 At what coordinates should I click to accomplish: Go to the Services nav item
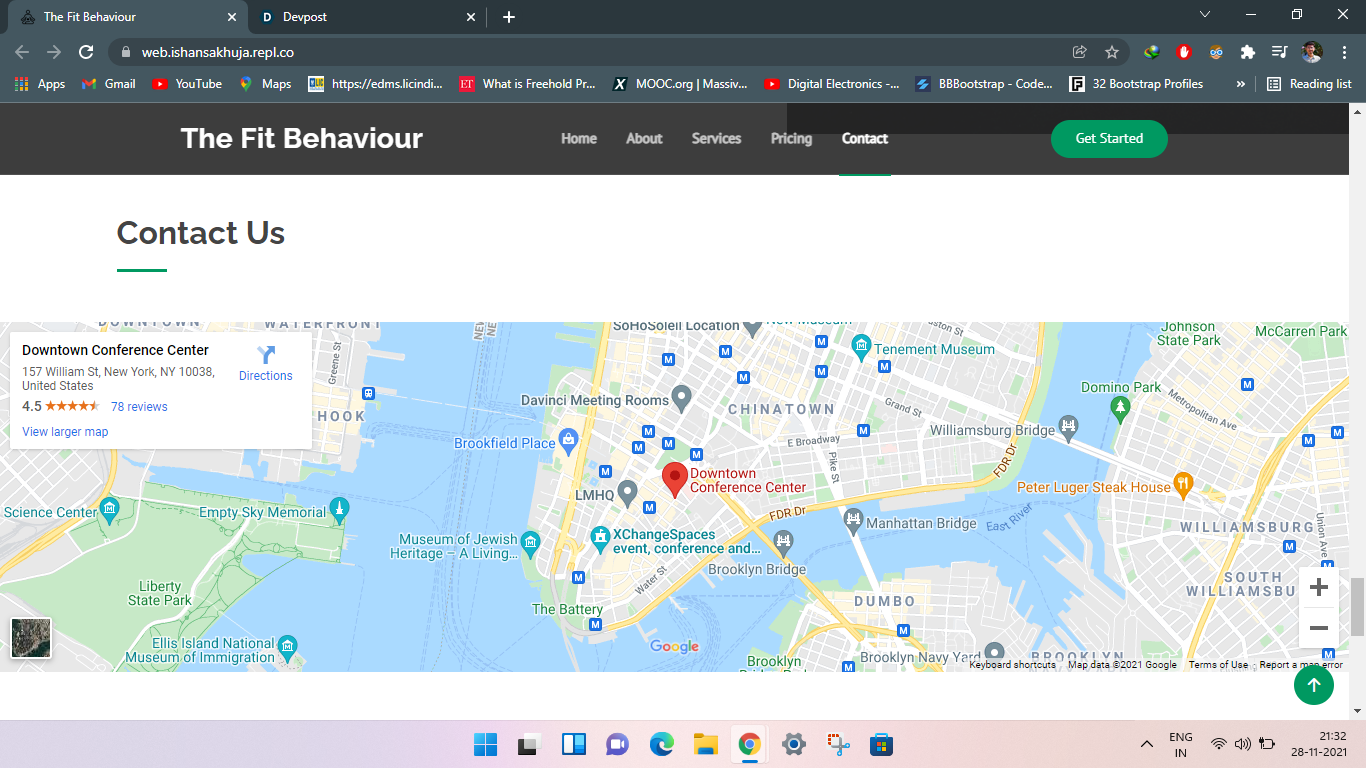716,139
